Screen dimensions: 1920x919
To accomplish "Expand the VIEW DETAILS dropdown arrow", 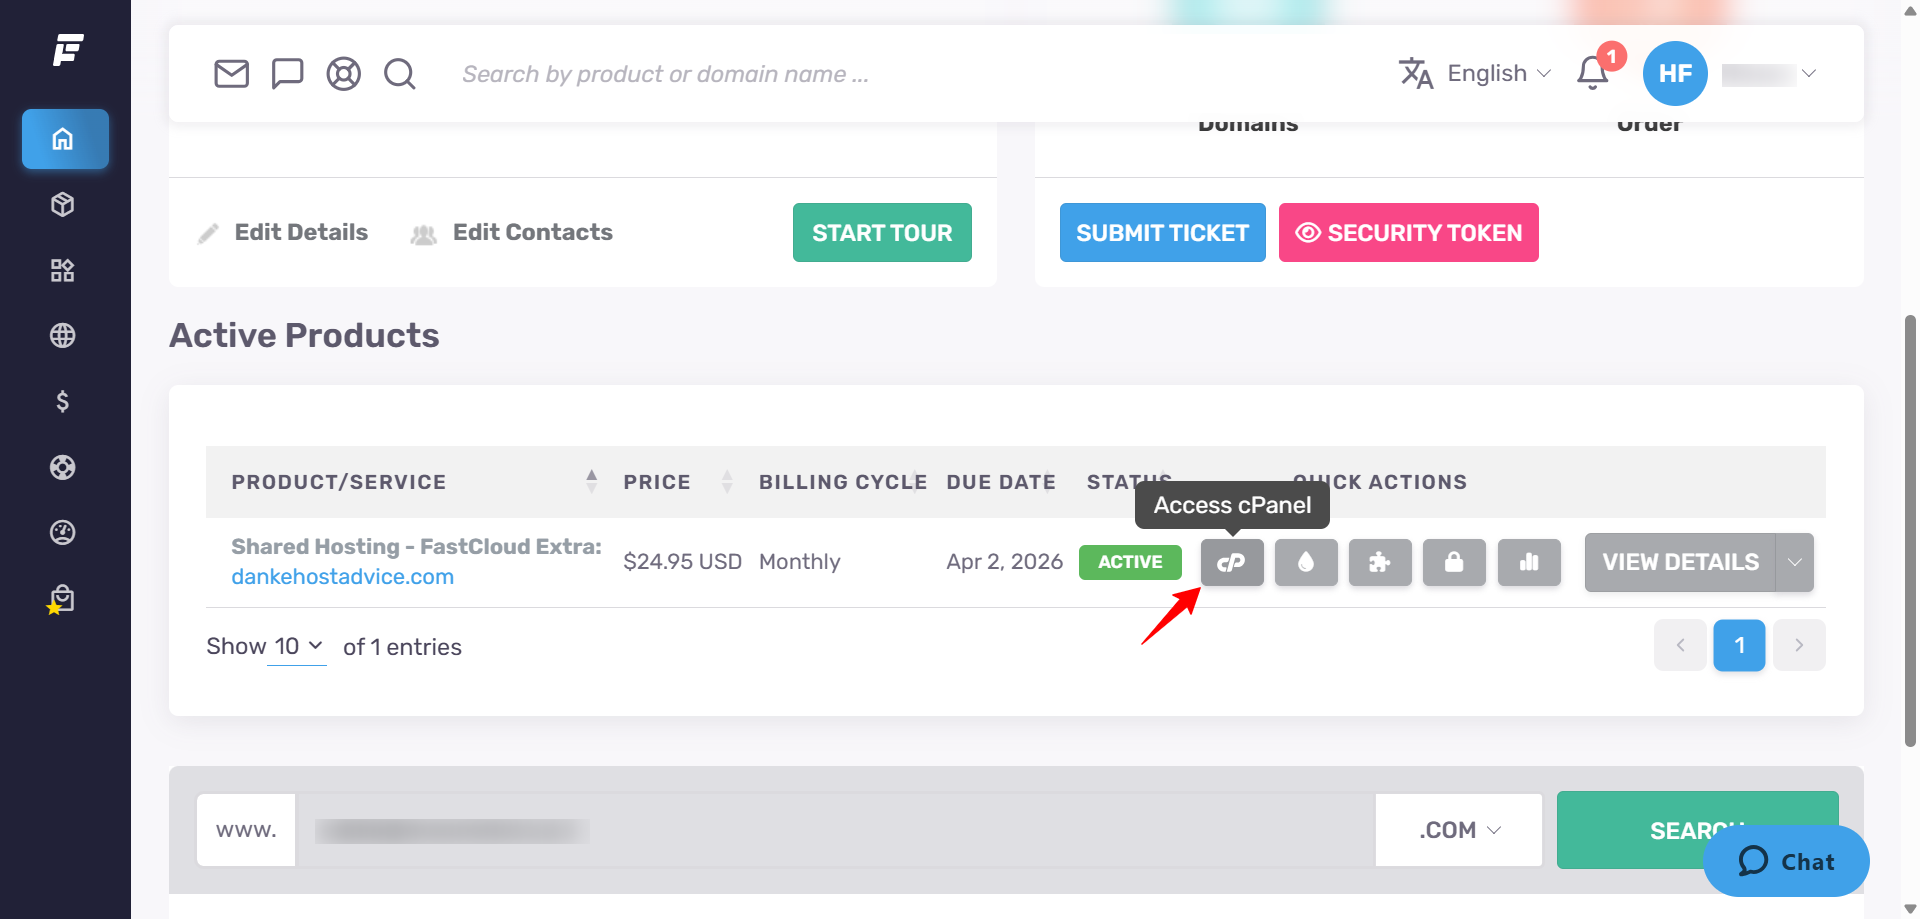I will 1795,562.
